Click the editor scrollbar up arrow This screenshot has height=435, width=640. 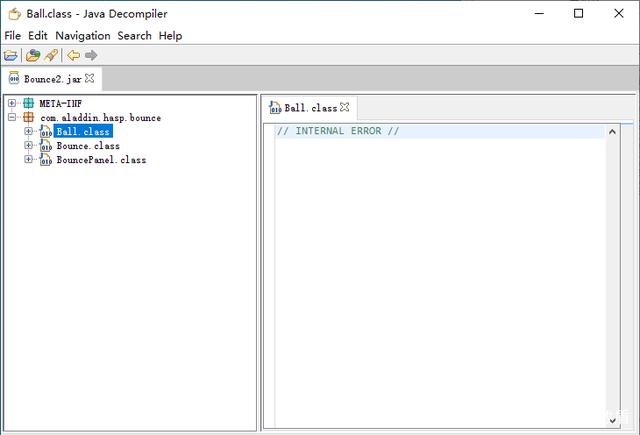[612, 132]
